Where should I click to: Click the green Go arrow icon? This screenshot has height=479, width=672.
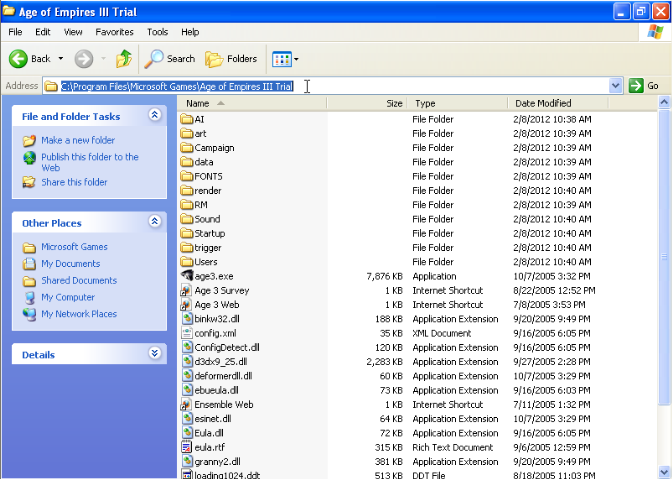click(636, 86)
